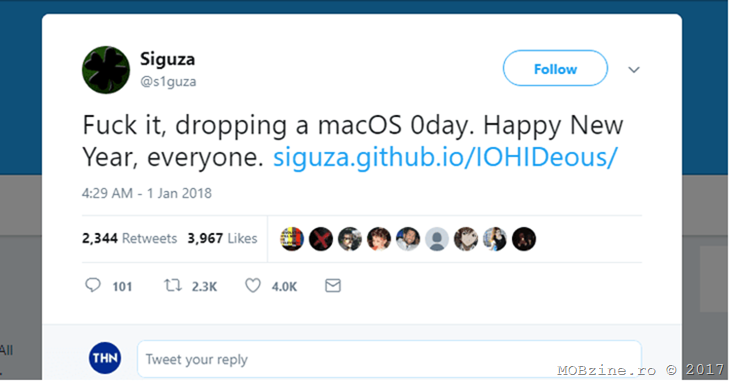Open Siguza's clover profile avatar

(x=106, y=70)
